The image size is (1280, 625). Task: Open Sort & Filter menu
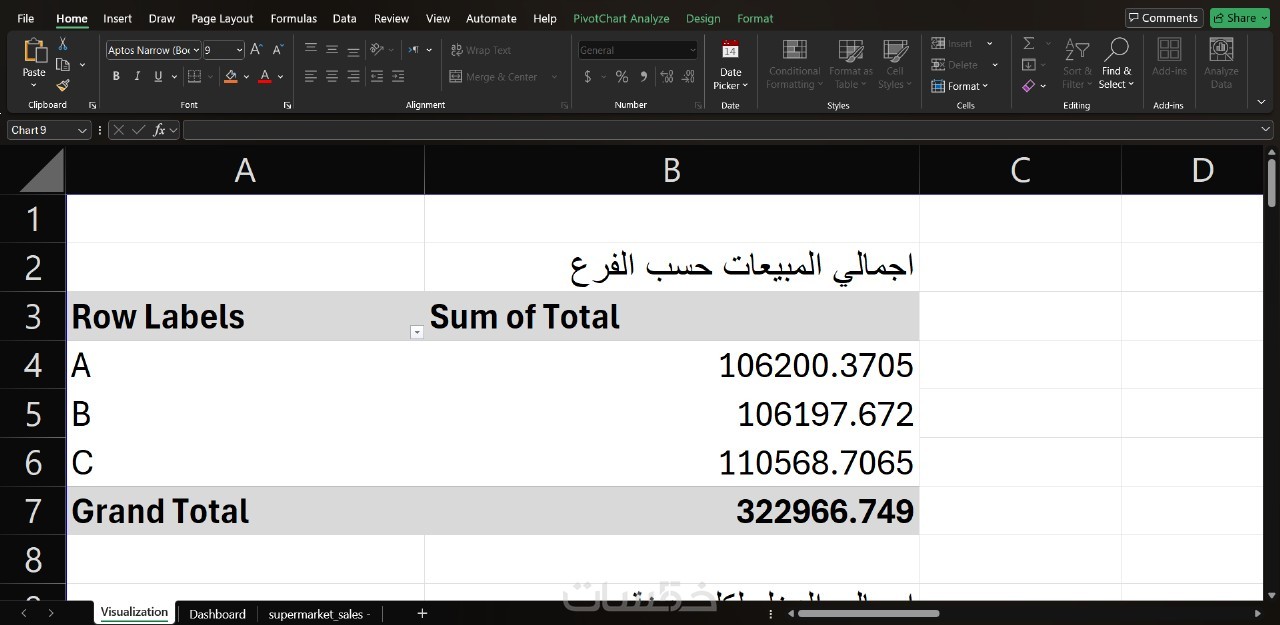[1077, 64]
